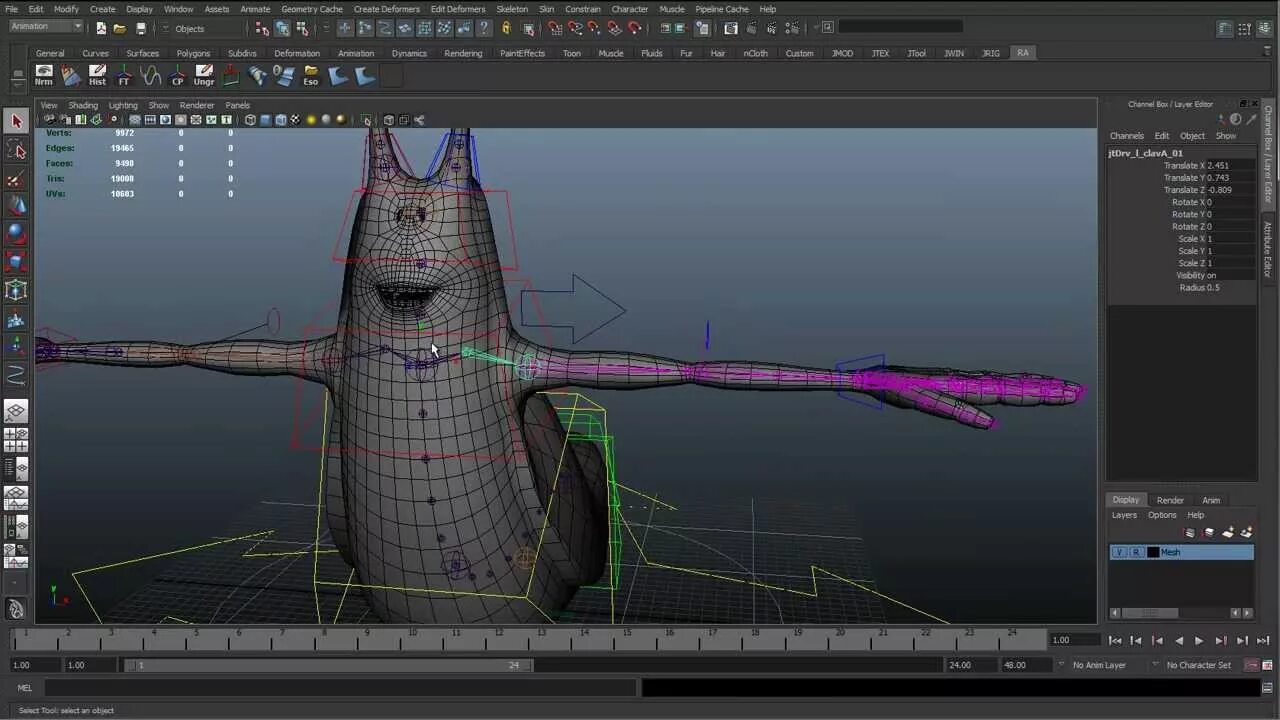Pick the Rotate sphere tool

[16, 234]
